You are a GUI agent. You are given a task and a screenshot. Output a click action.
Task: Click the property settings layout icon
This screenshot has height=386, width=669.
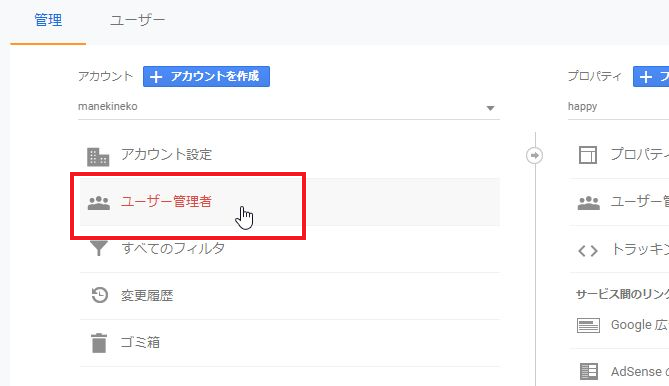pos(588,155)
